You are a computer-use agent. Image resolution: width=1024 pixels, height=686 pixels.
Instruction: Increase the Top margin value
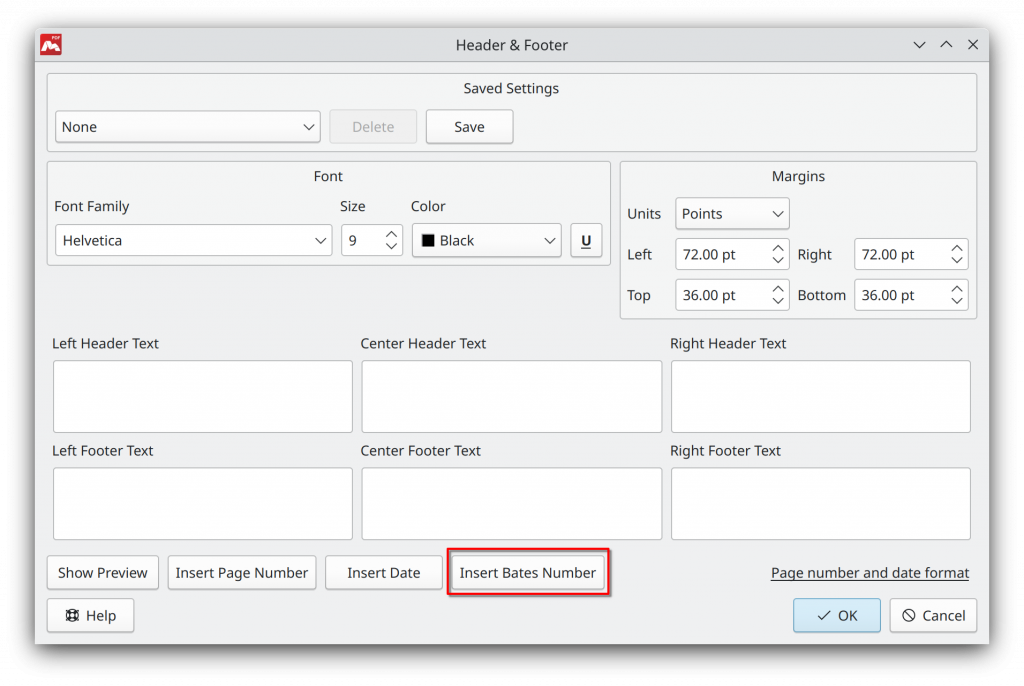tap(778, 290)
